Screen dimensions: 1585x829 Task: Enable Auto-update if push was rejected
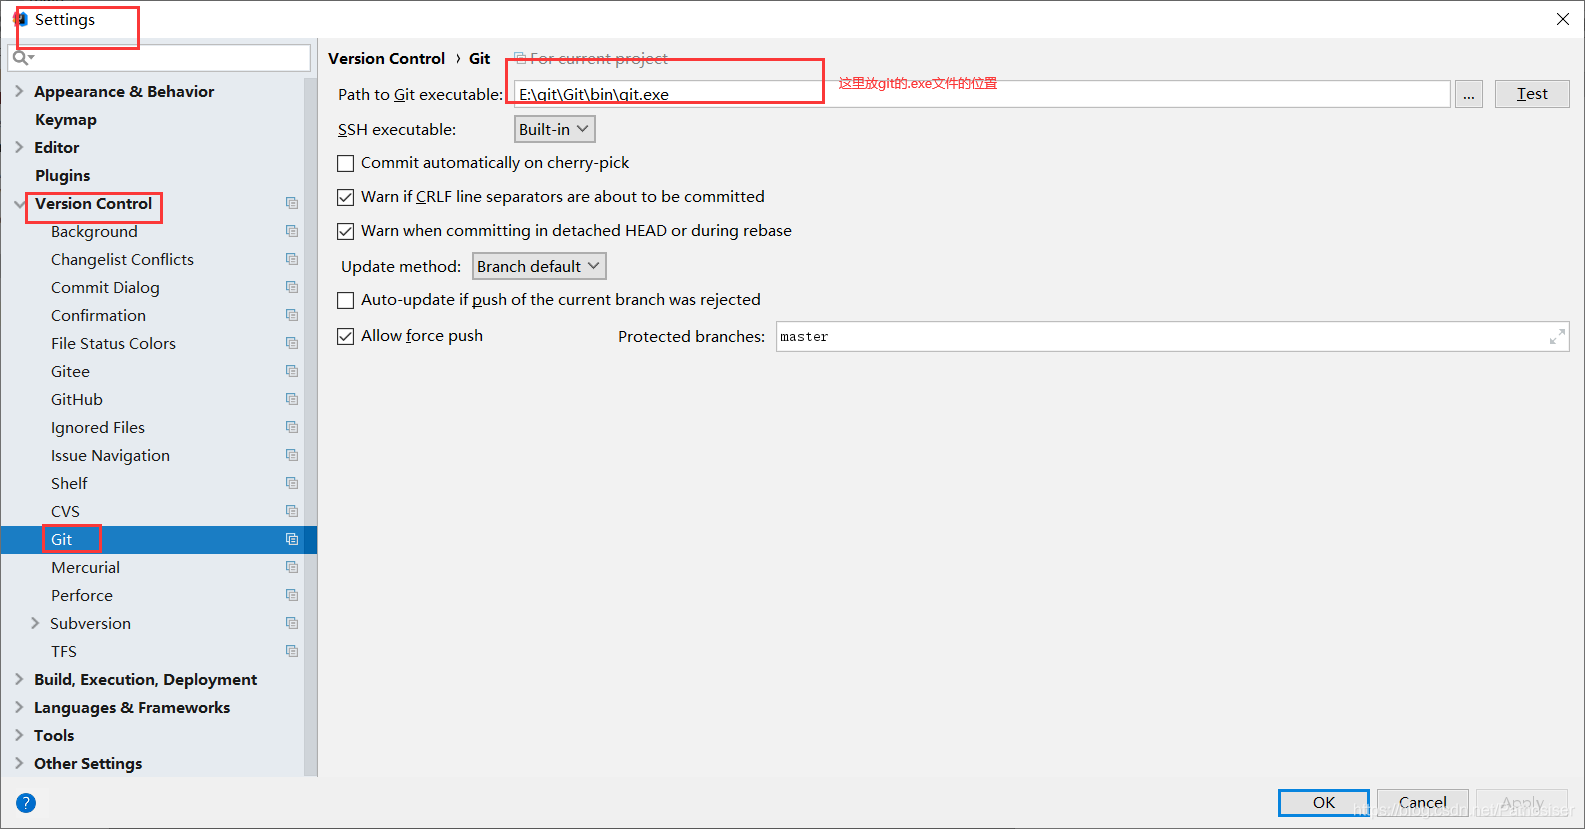pyautogui.click(x=346, y=300)
